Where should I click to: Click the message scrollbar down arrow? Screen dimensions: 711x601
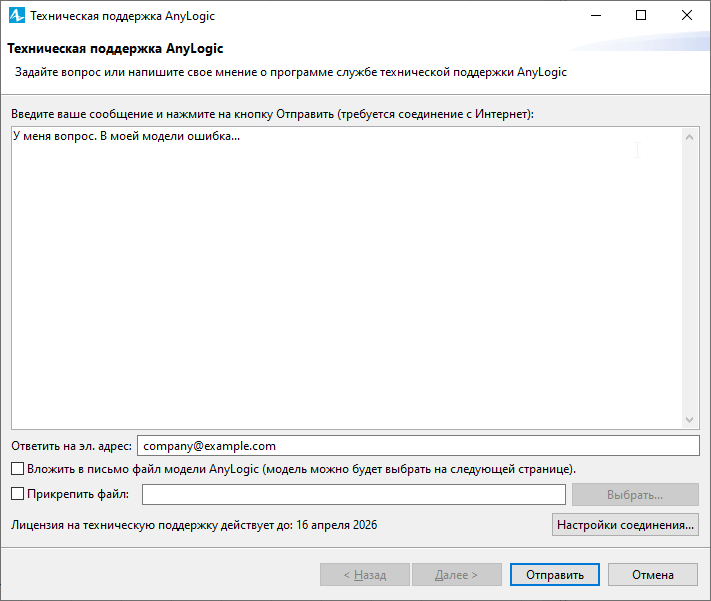point(689,420)
